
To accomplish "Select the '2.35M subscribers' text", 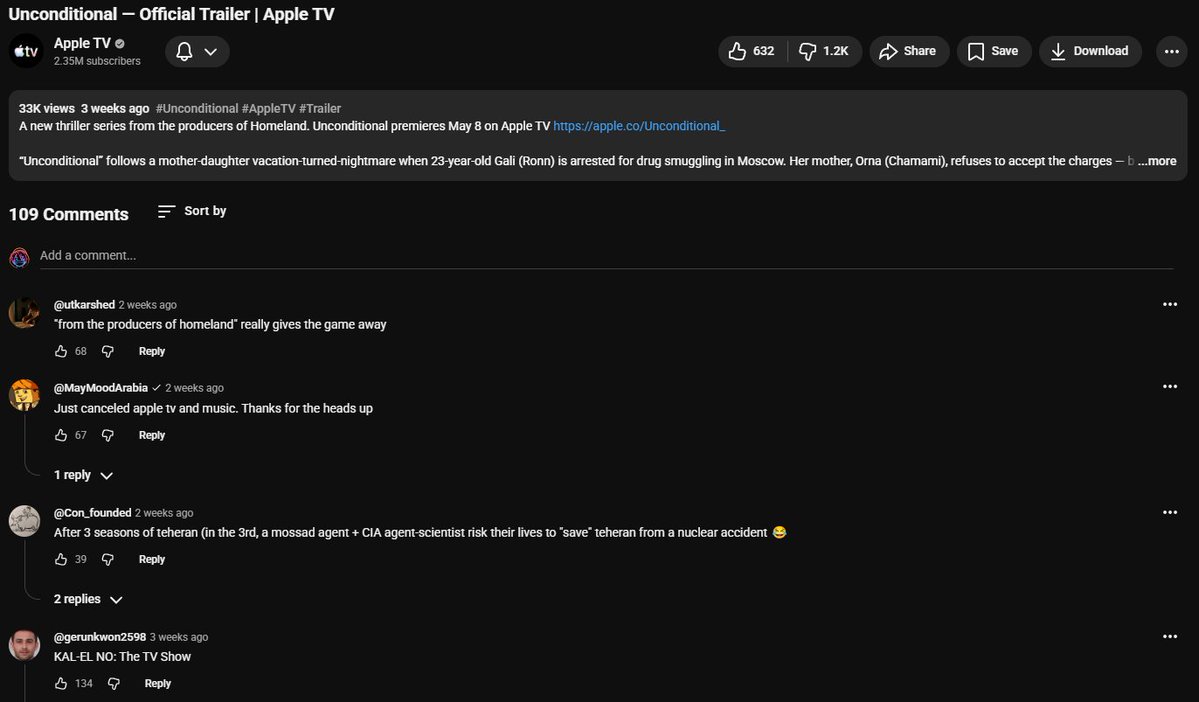I will (97, 61).
